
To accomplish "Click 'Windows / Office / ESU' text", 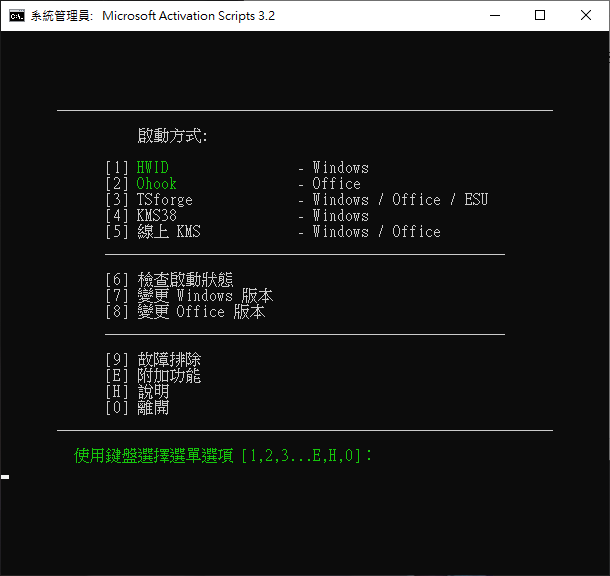I will [x=400, y=200].
